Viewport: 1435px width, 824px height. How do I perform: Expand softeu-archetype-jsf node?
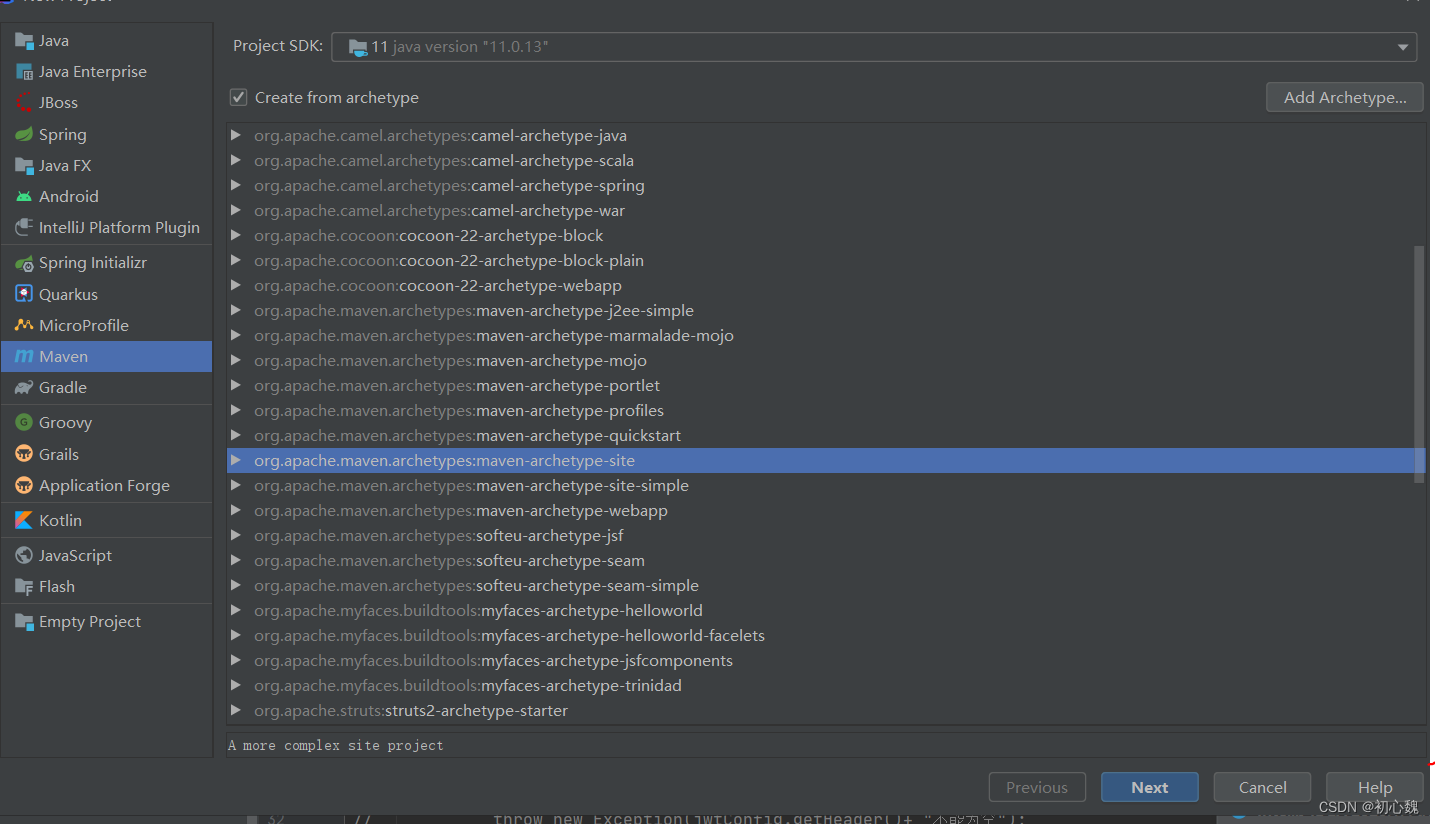coord(236,535)
